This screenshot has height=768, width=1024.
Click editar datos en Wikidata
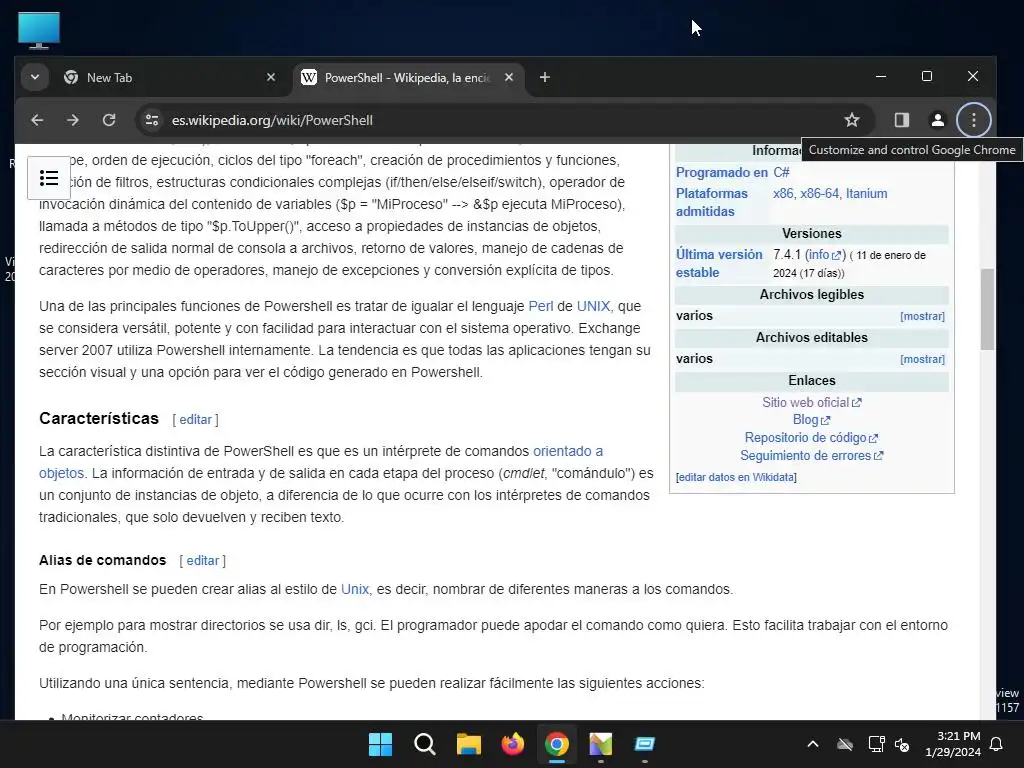click(x=736, y=477)
